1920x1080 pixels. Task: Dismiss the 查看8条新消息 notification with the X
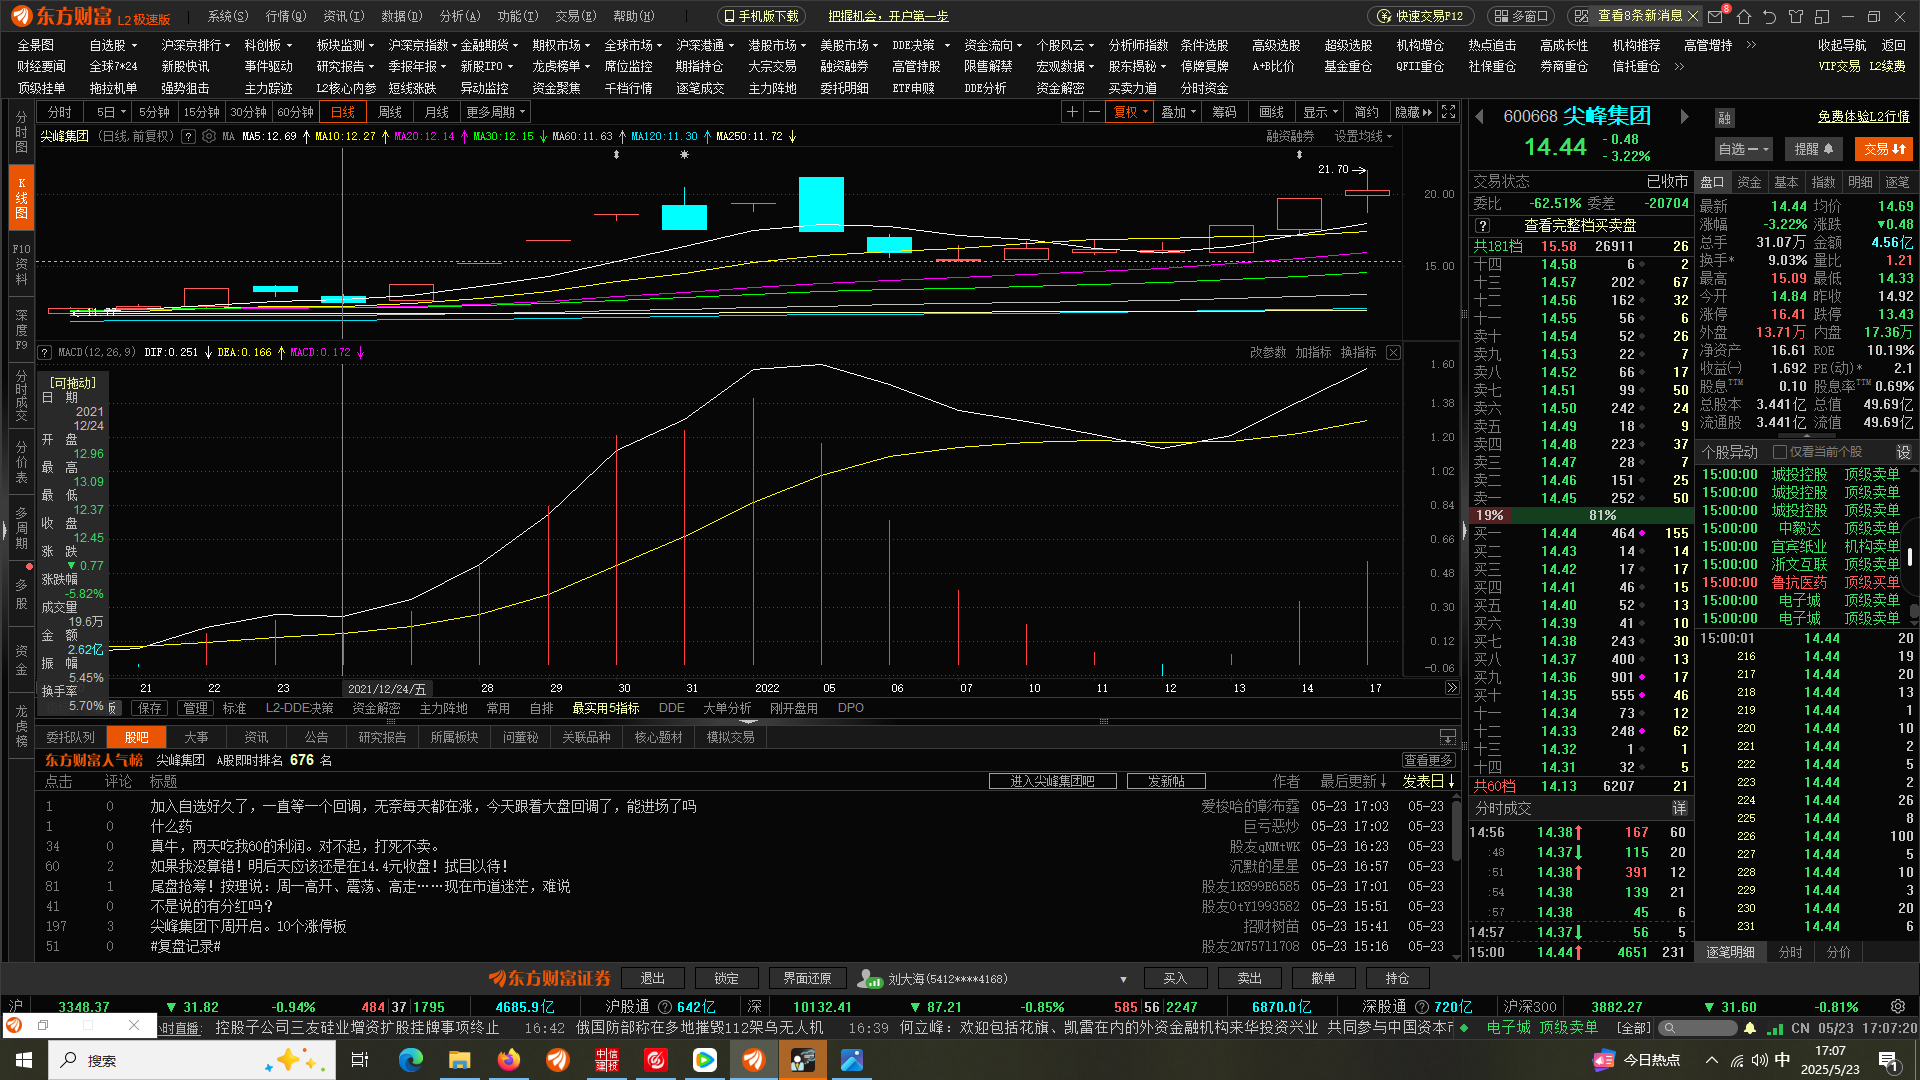pyautogui.click(x=1693, y=16)
